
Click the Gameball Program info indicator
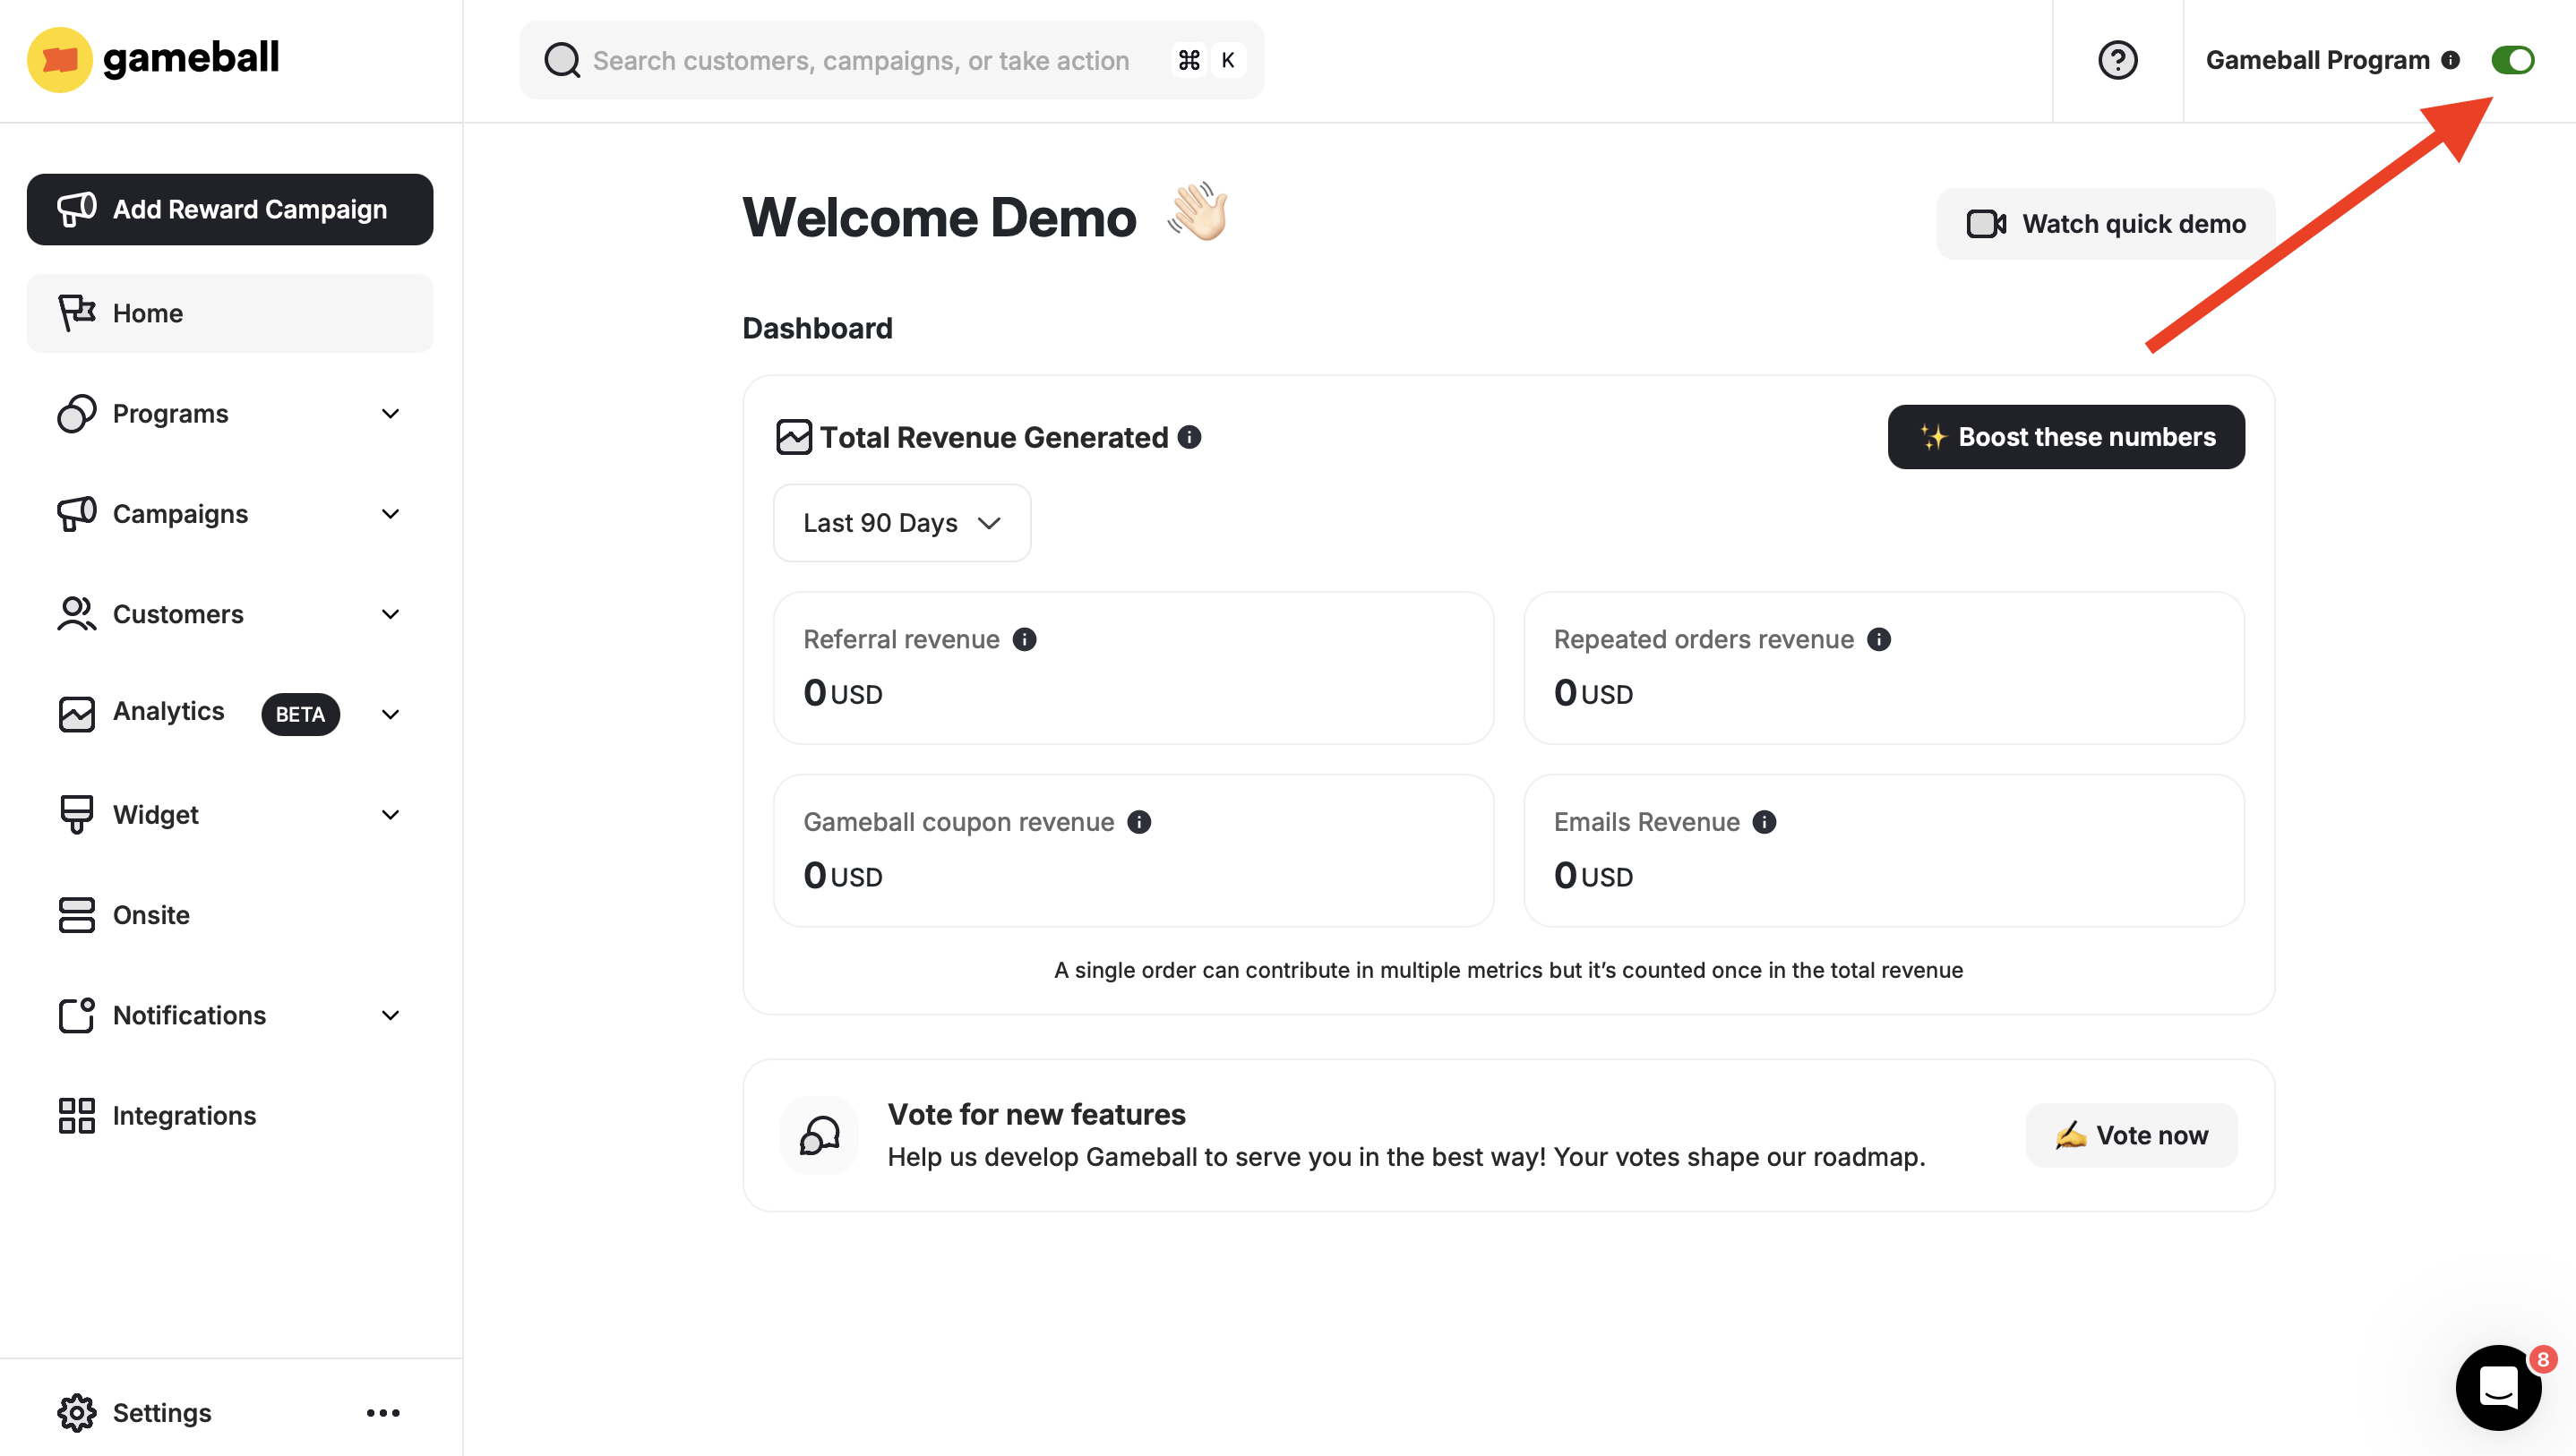tap(2451, 60)
